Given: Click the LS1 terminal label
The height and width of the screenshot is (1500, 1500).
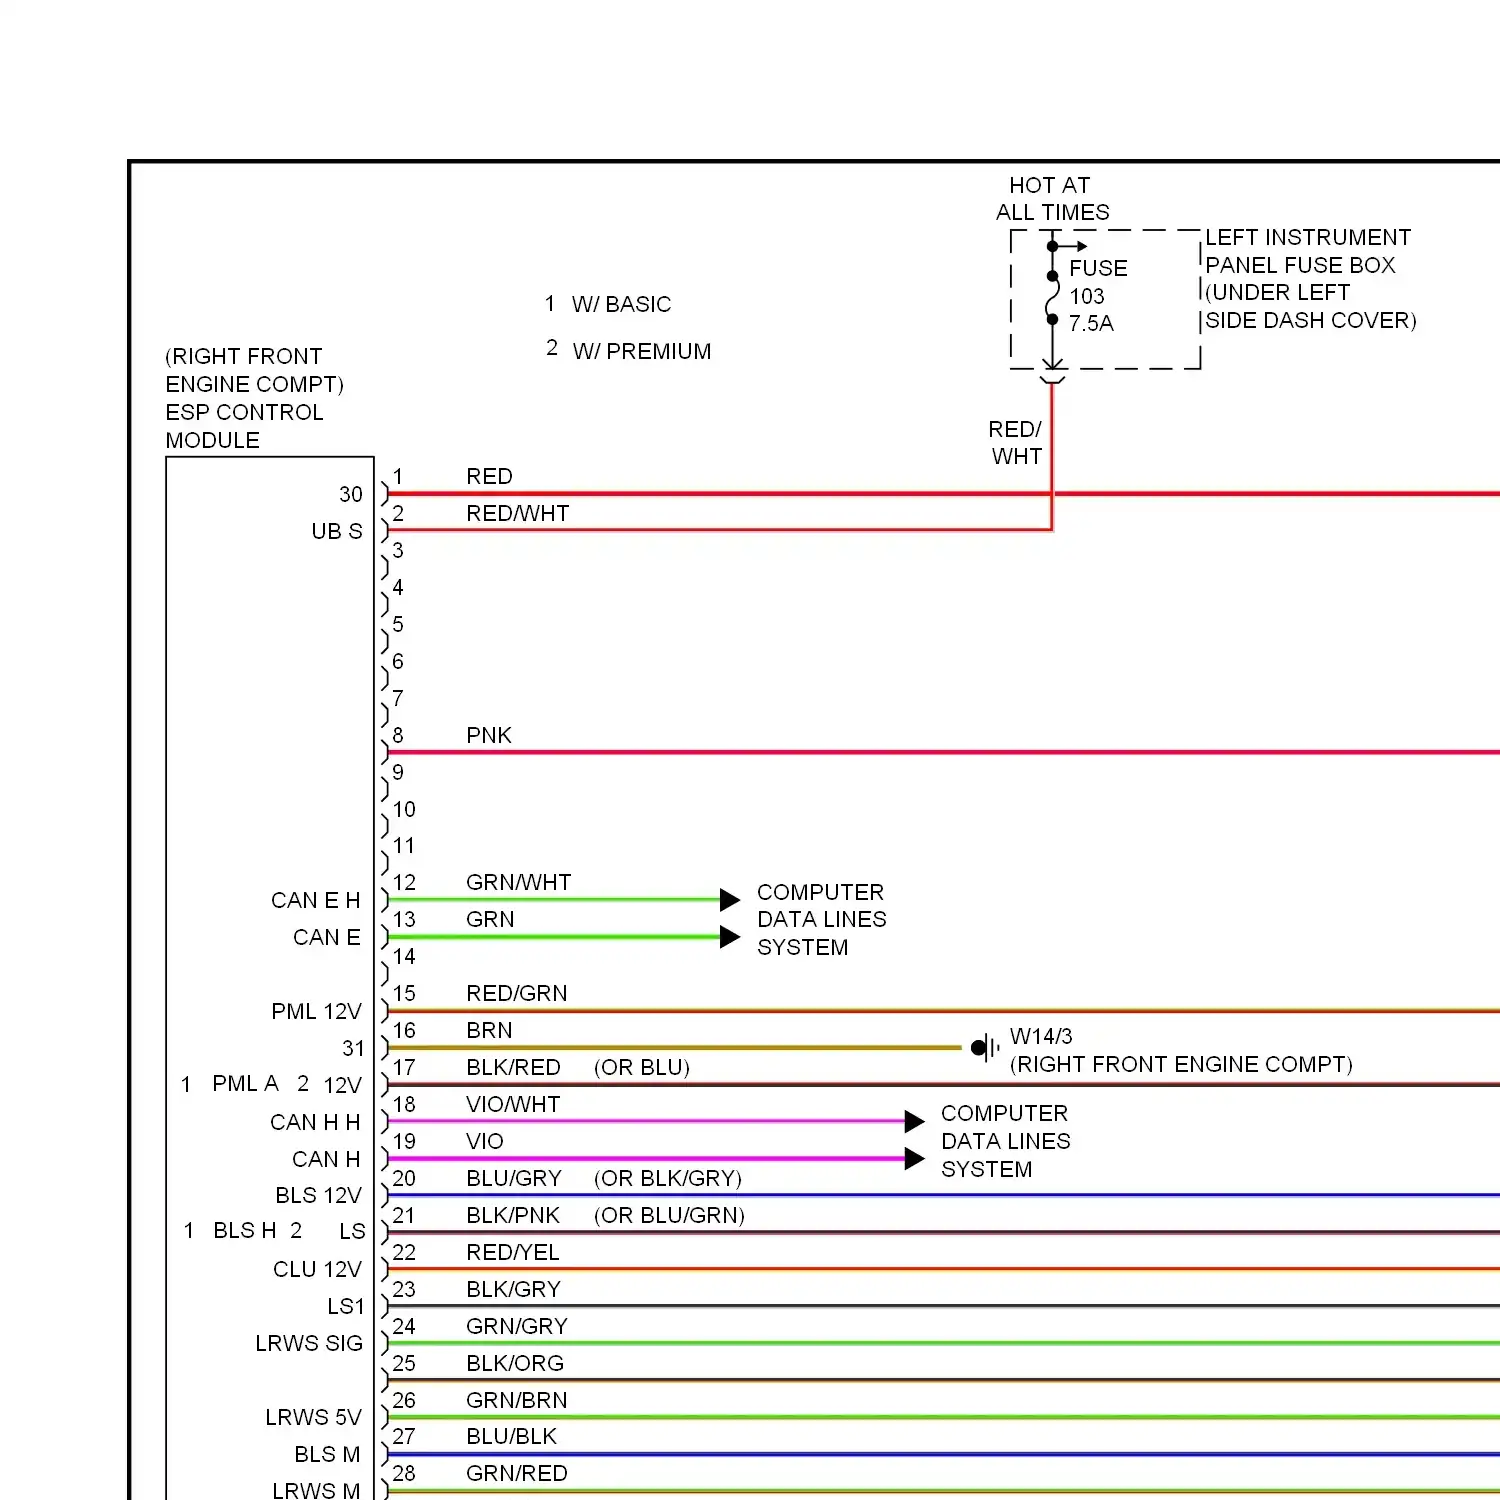Looking at the screenshot, I should click(x=346, y=1306).
